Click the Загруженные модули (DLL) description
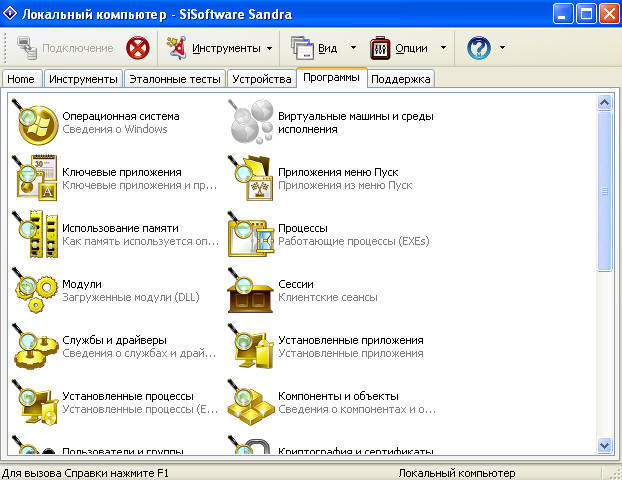 point(131,297)
